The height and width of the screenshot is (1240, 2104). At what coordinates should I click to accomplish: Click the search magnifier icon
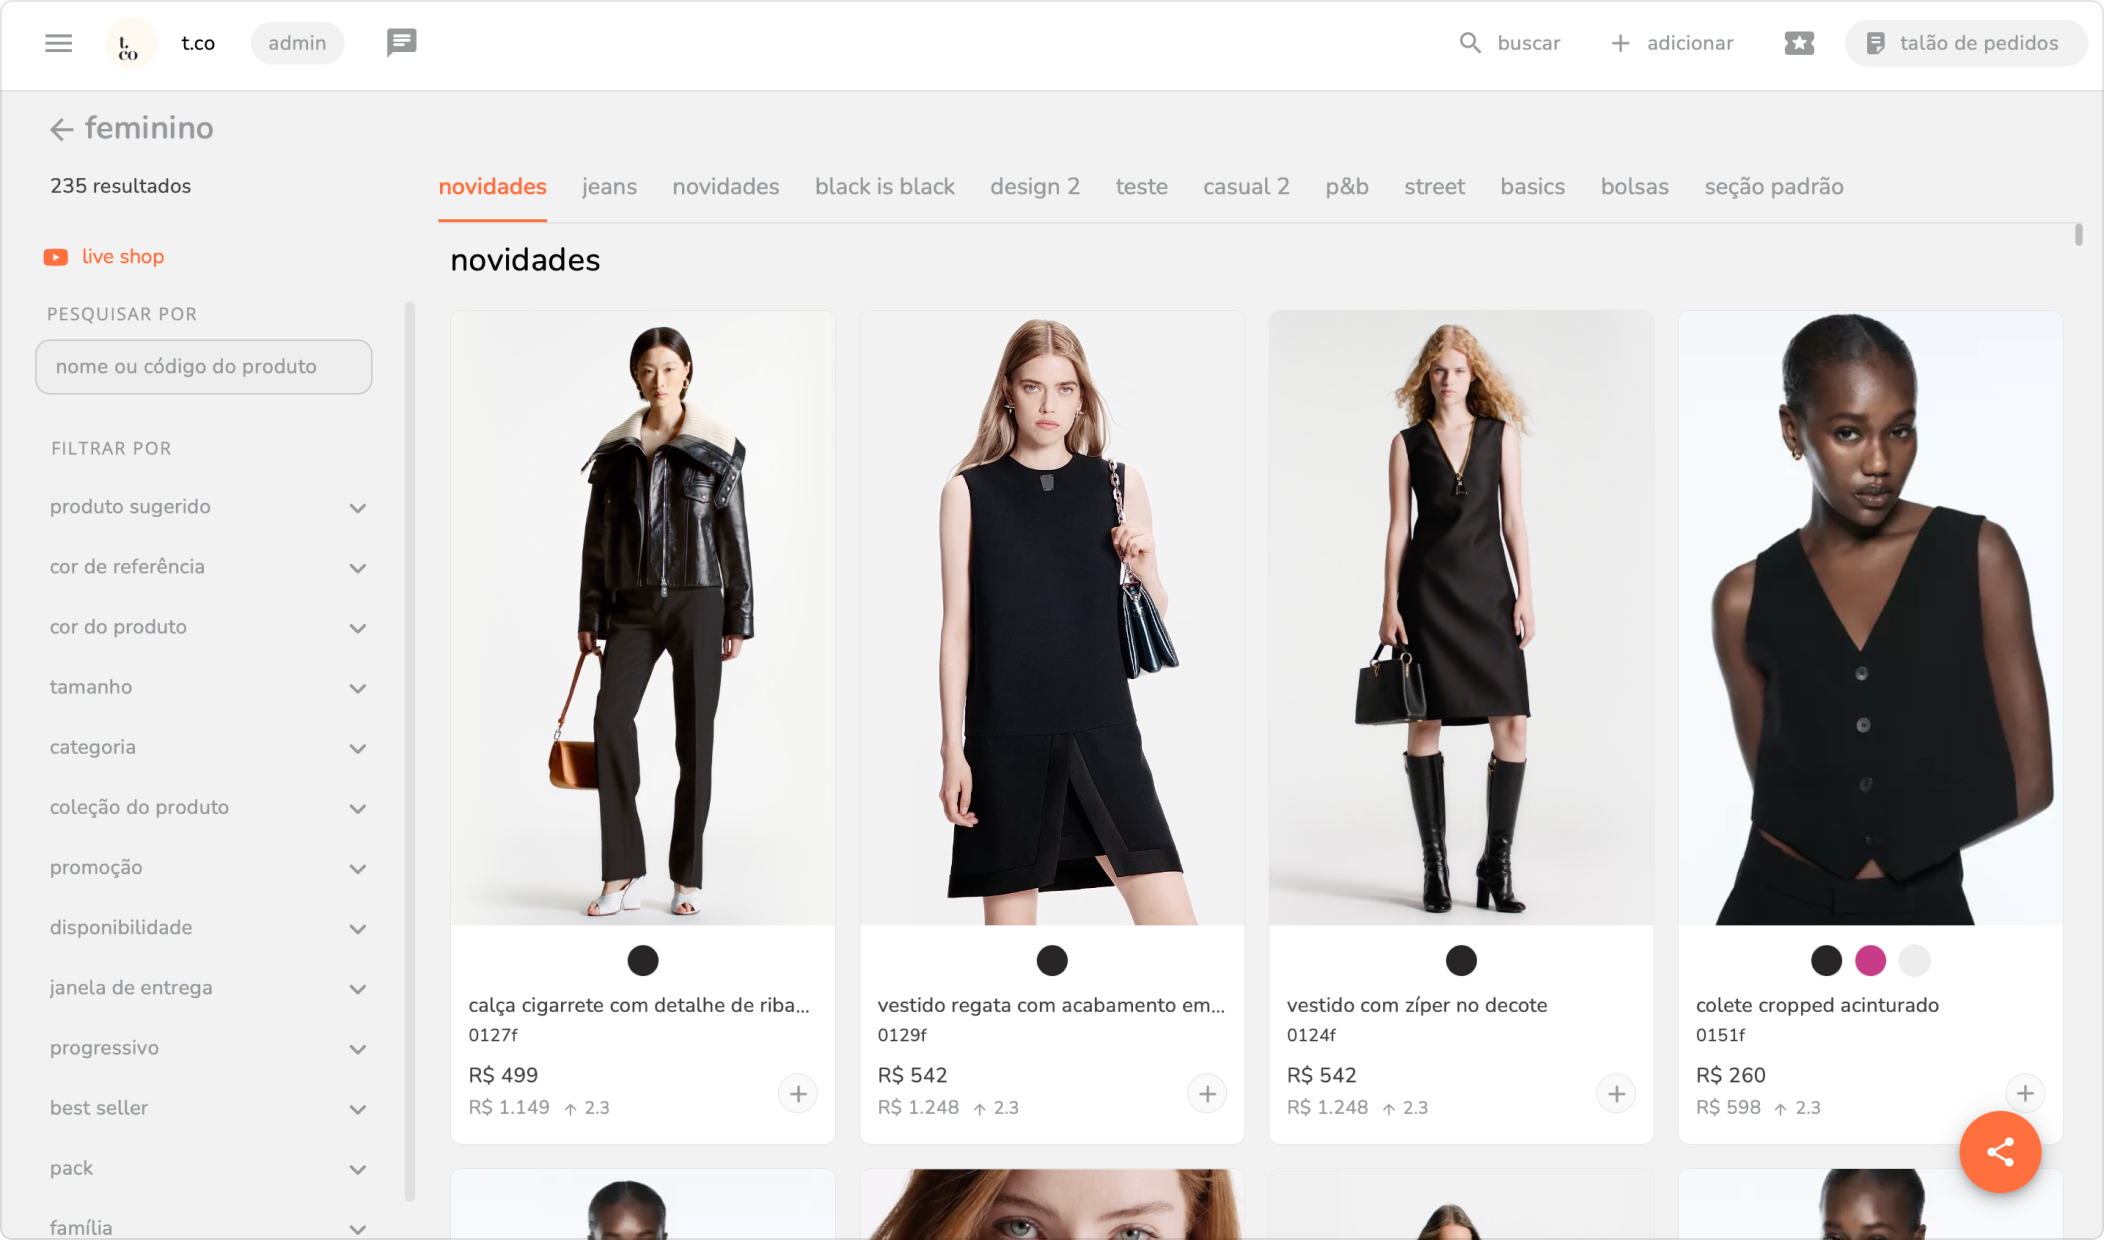pos(1469,43)
